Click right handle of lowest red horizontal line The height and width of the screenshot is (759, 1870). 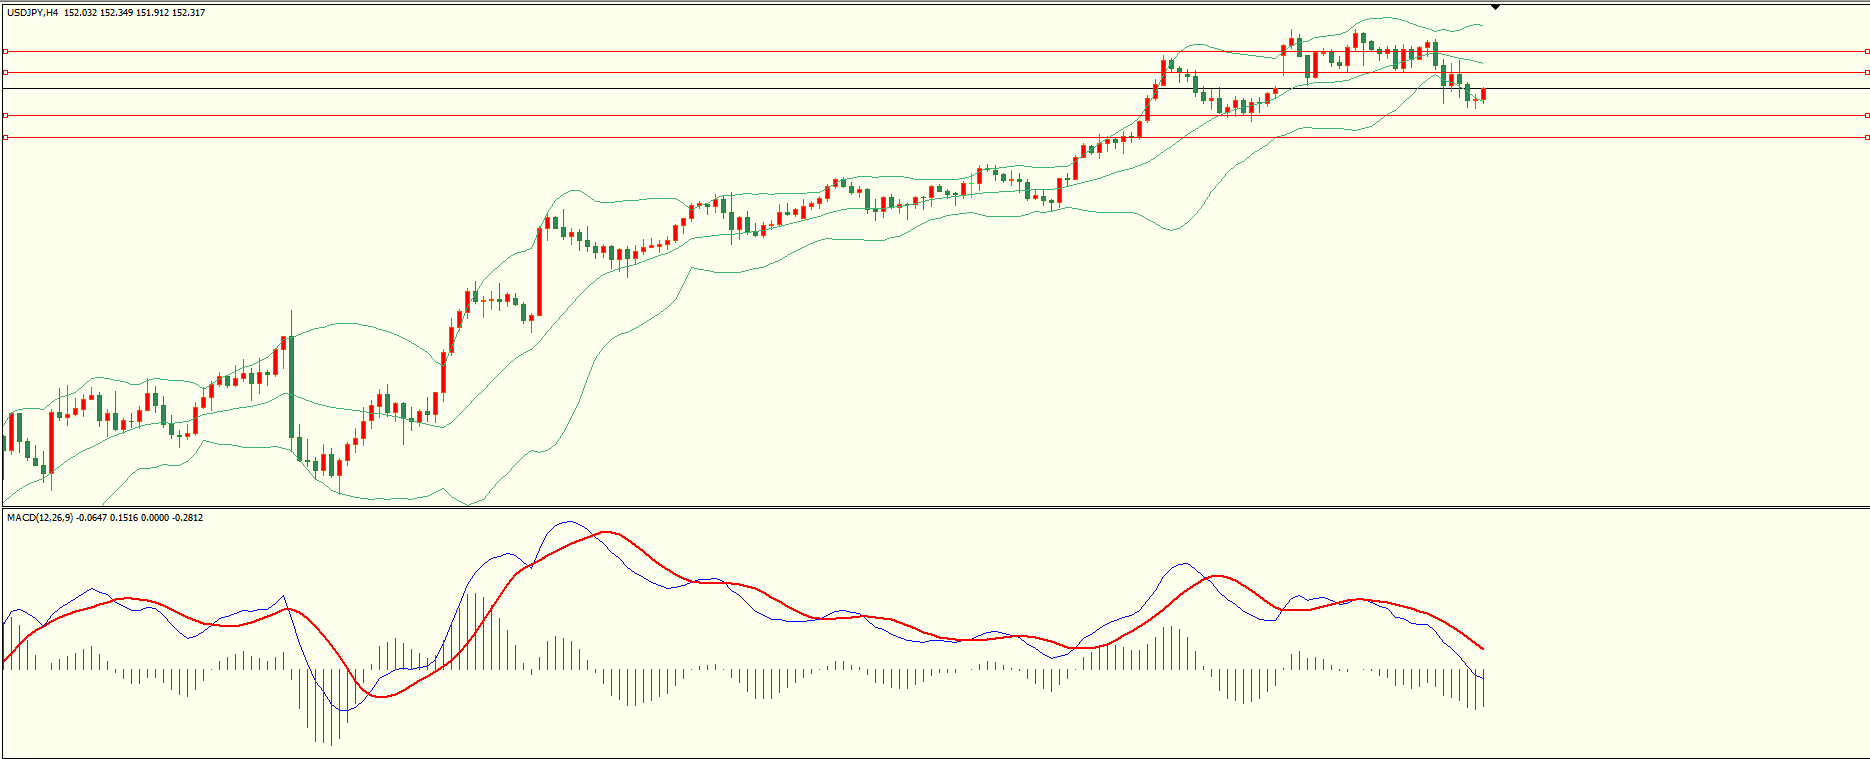click(x=1866, y=137)
